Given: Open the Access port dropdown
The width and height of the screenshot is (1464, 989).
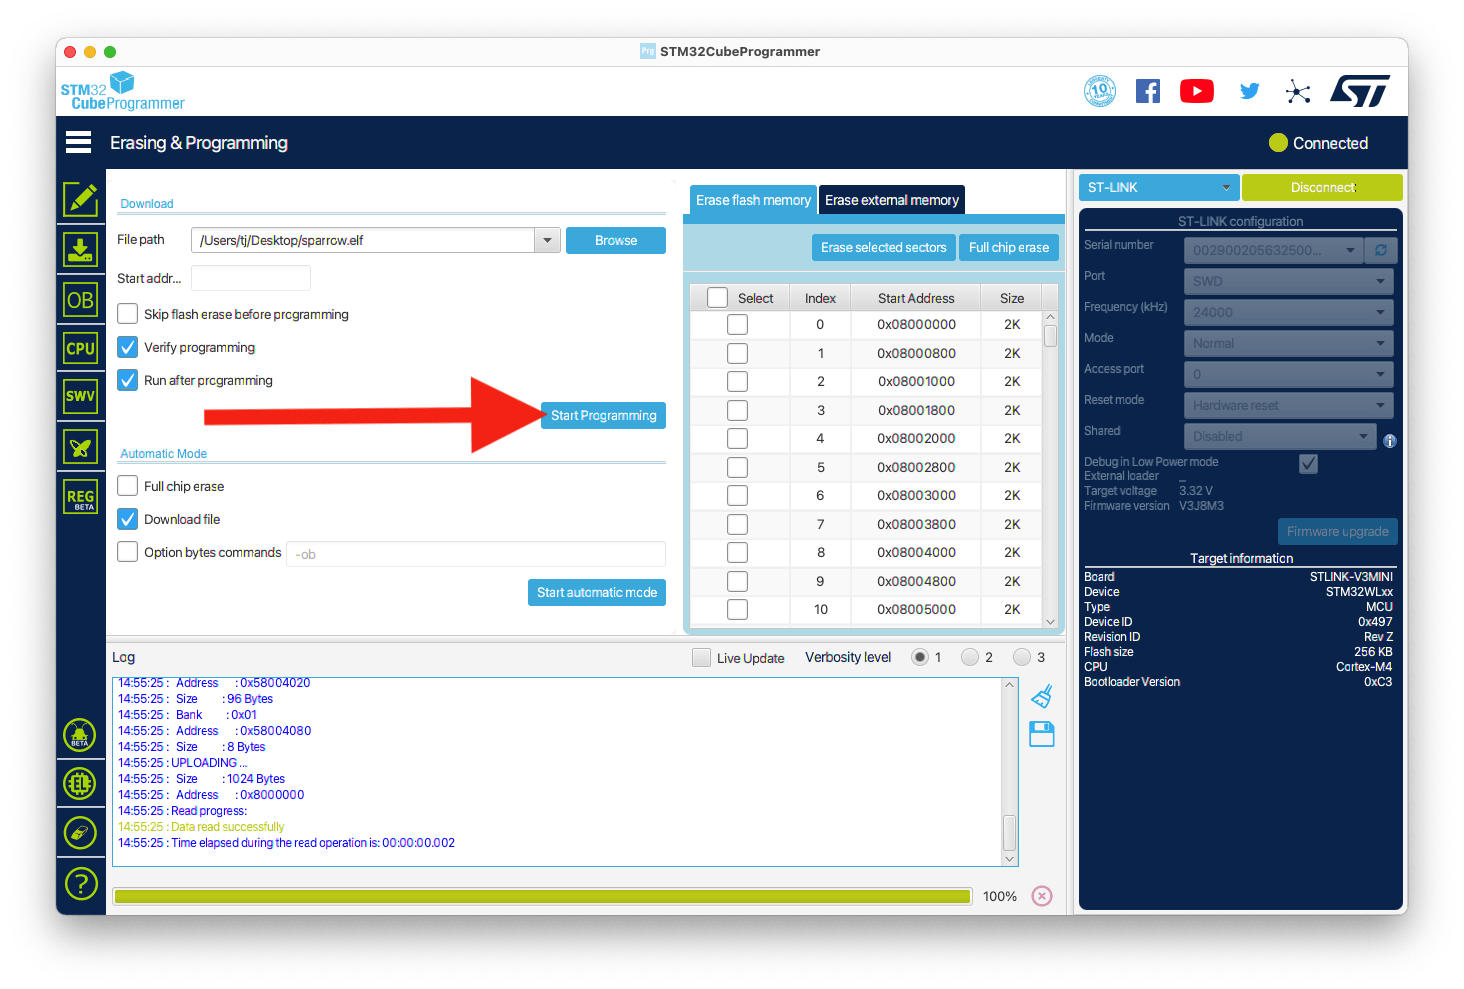Looking at the screenshot, I should [1288, 374].
